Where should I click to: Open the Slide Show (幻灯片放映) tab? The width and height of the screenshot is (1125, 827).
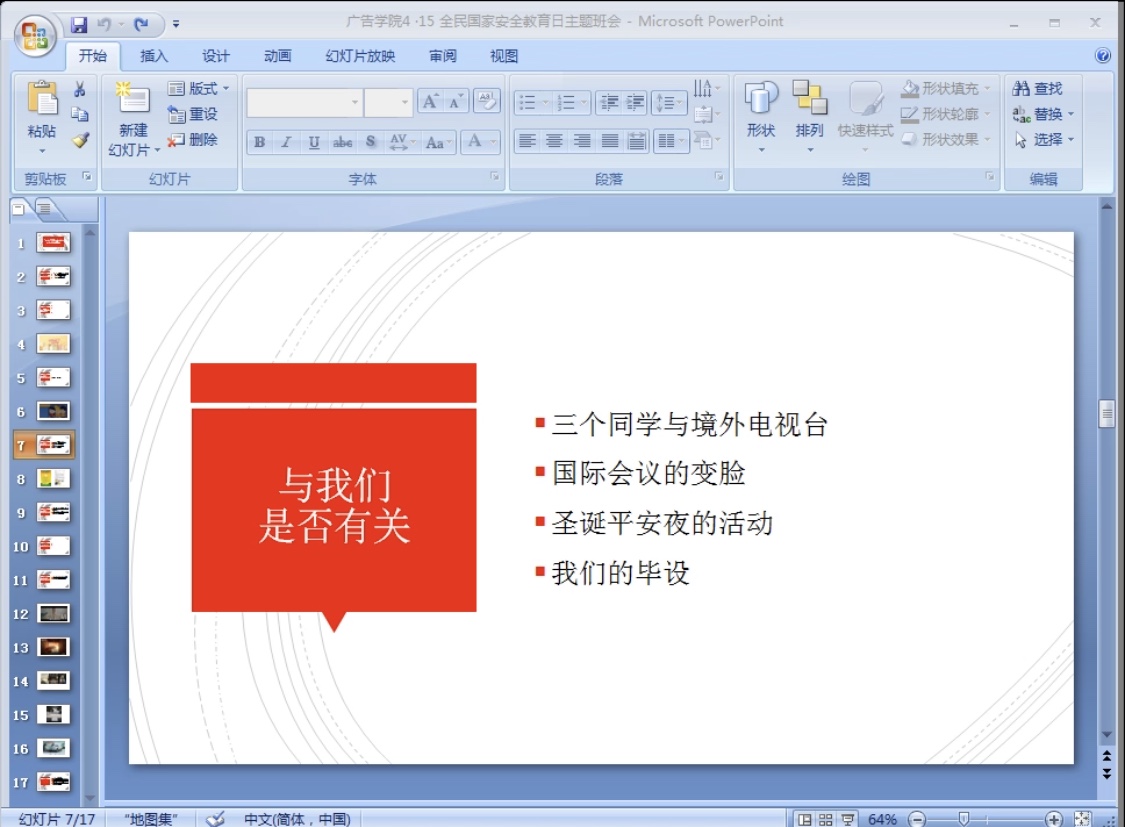pos(360,56)
